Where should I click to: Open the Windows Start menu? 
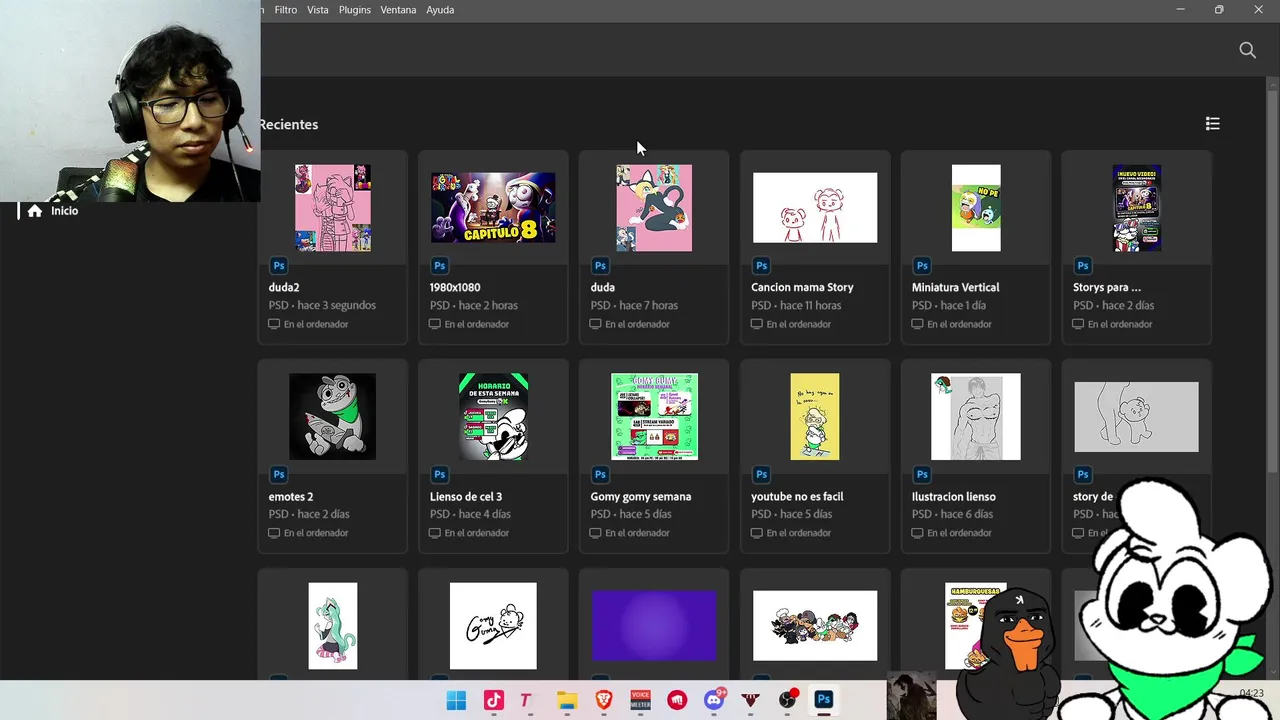(456, 700)
